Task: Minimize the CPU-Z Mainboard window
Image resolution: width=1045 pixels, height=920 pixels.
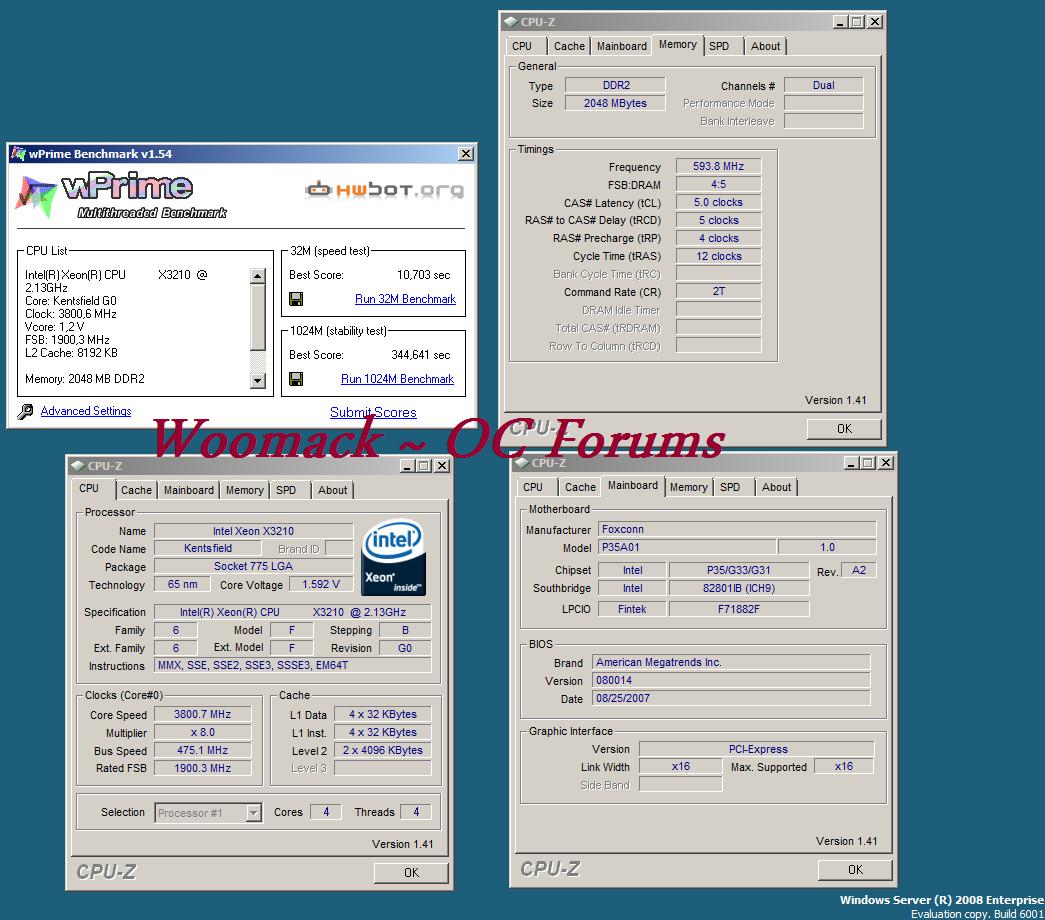Action: click(x=851, y=462)
